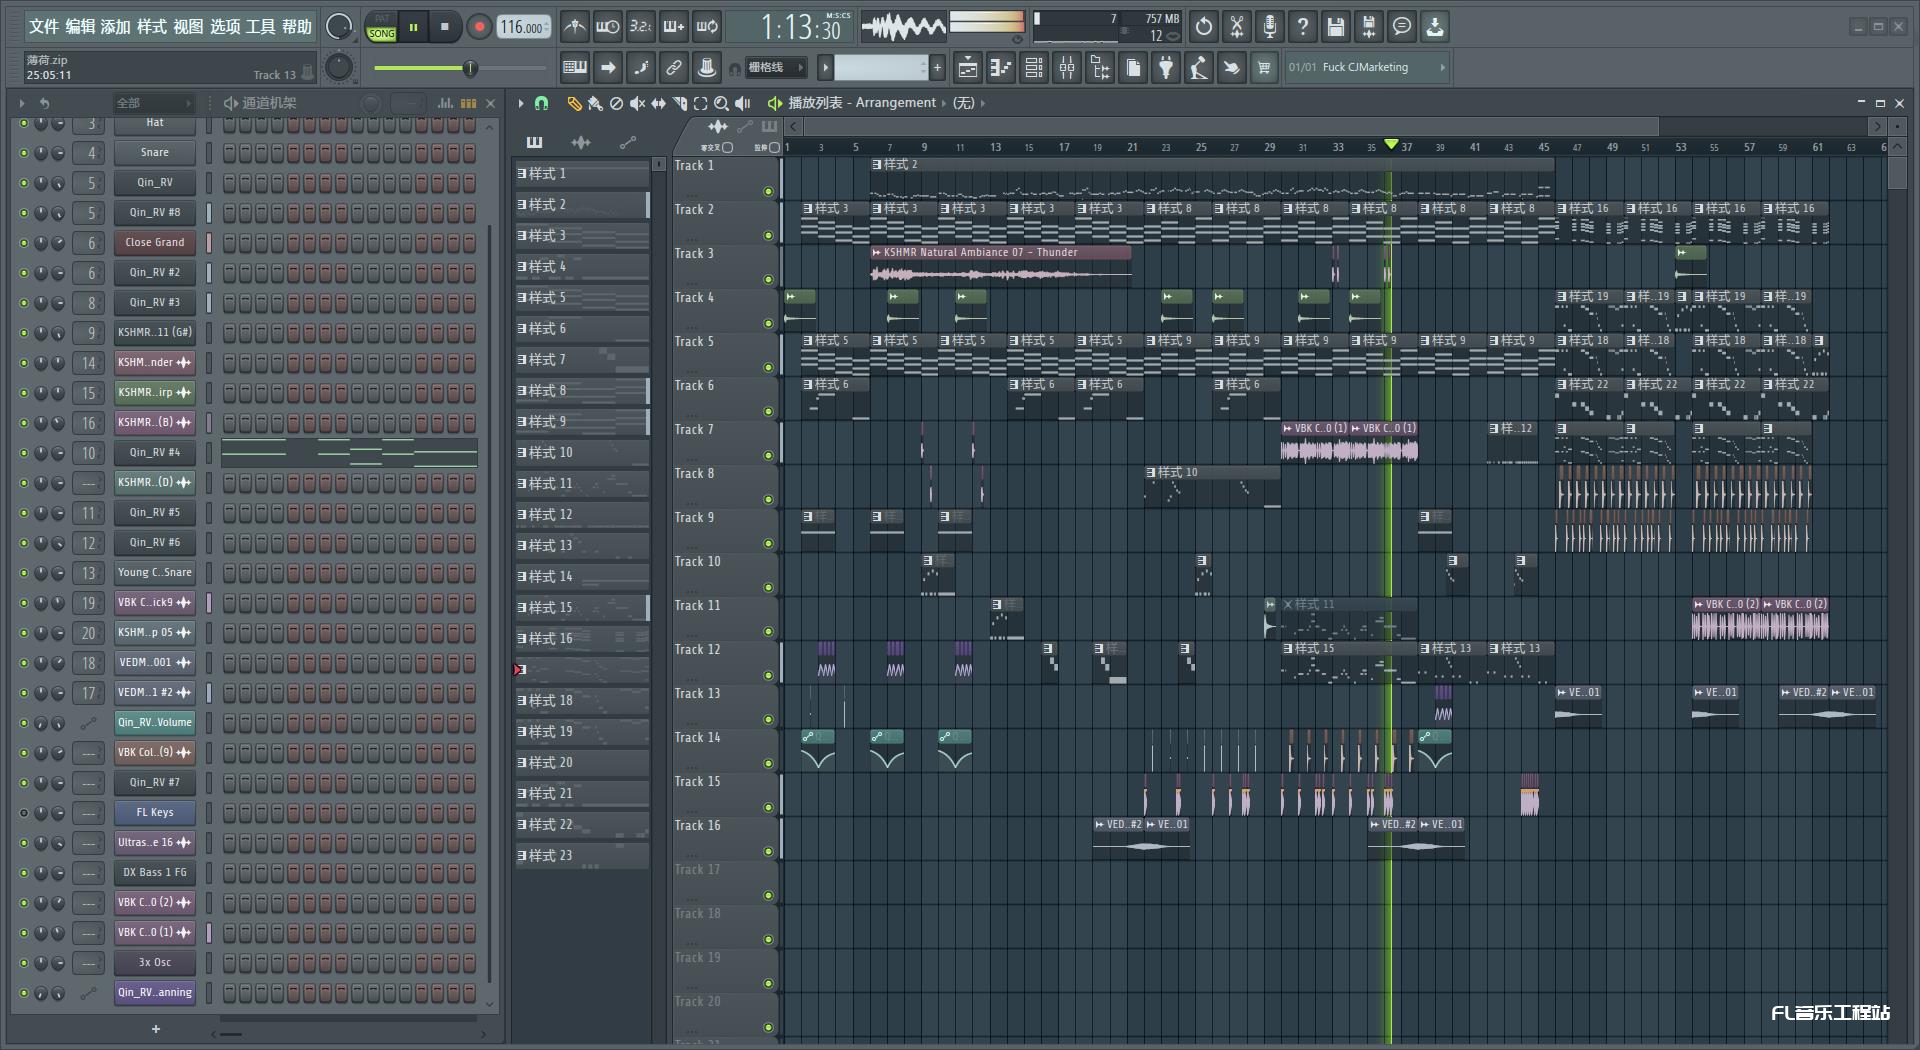Click the red record button
1920x1050 pixels.
(479, 27)
